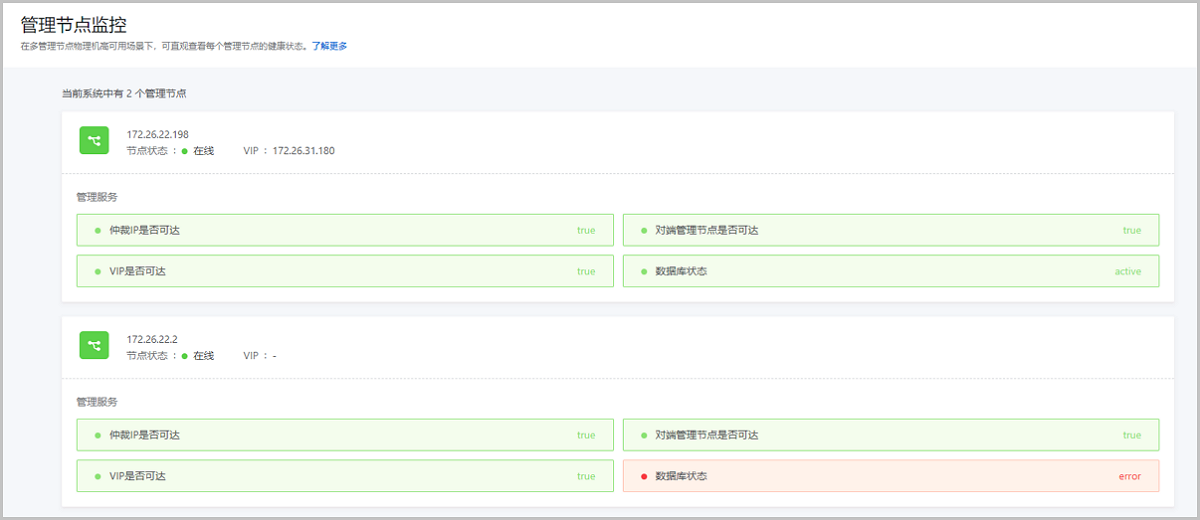
Task: Click the green dot beside 数据库状态 marked active
Action: click(644, 271)
